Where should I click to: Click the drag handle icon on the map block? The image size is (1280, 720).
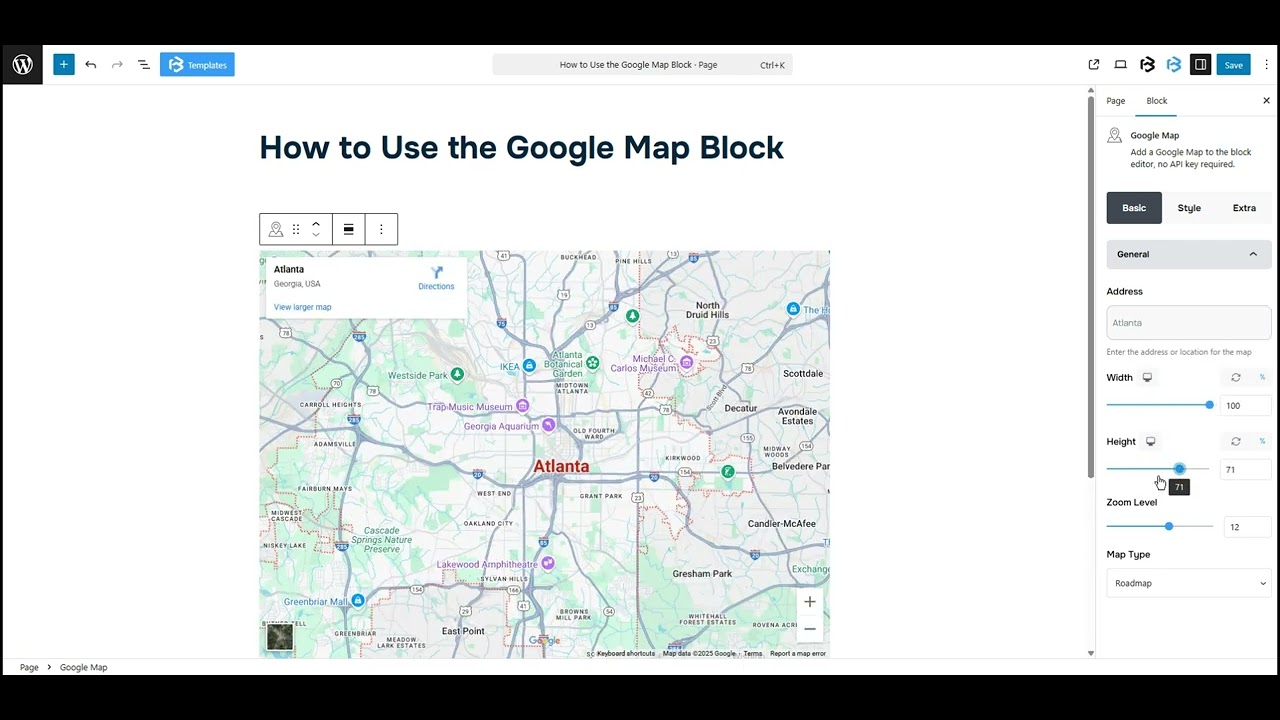(296, 229)
